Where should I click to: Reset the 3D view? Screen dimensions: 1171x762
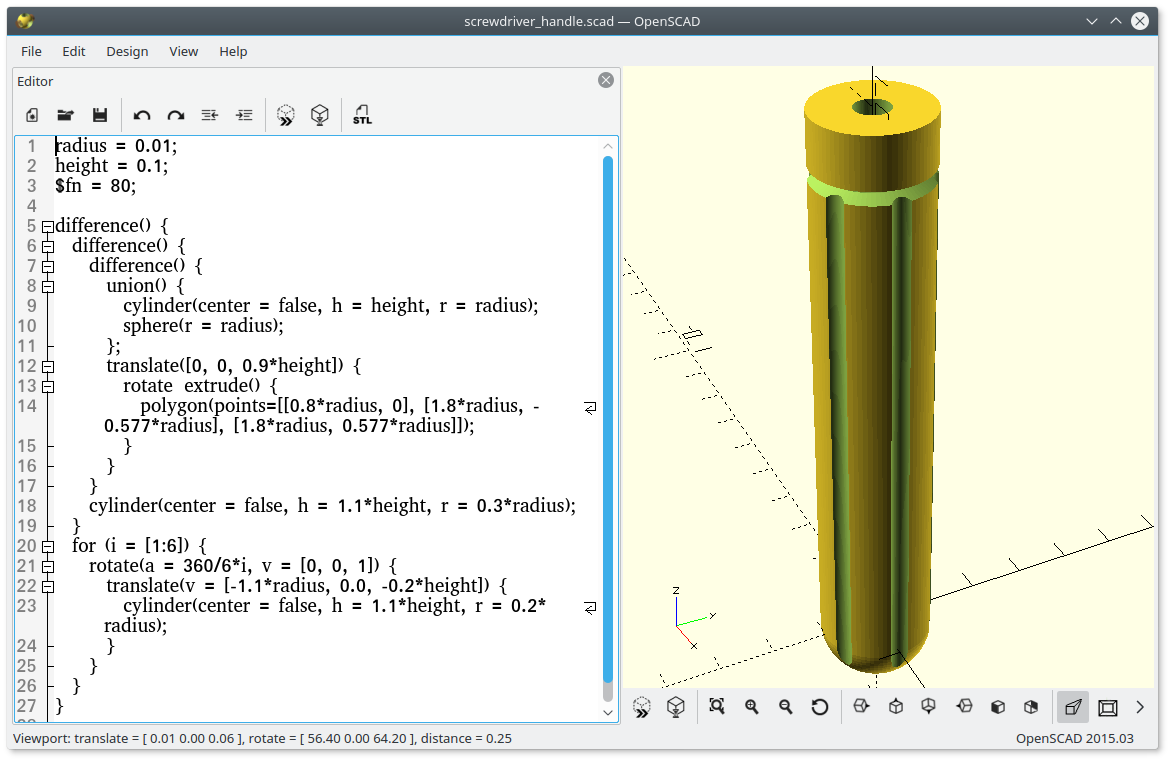pos(819,707)
